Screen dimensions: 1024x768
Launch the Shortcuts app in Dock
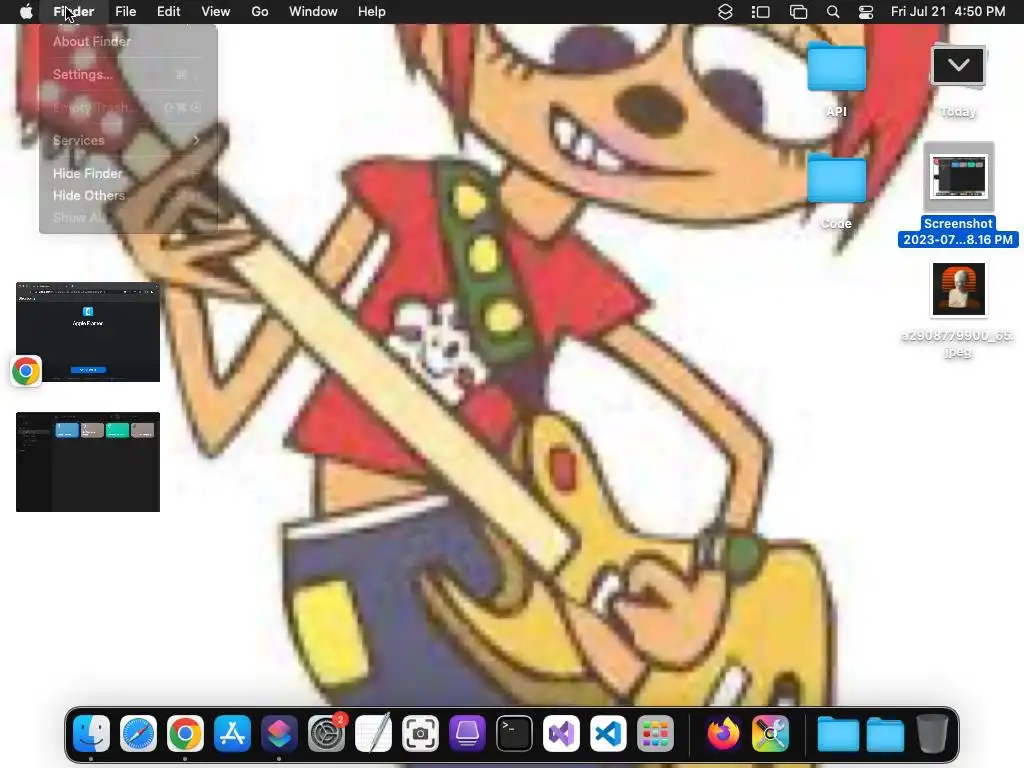point(280,733)
